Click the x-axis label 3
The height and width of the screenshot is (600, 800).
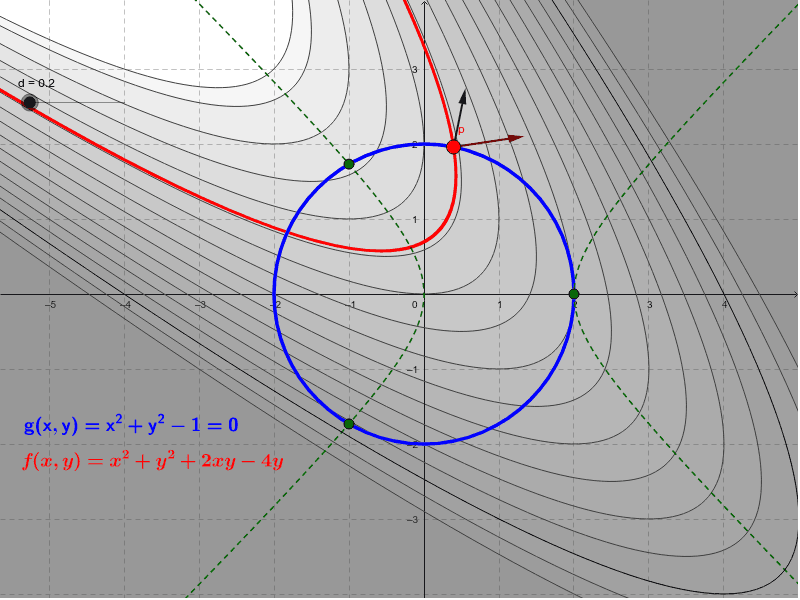pyautogui.click(x=649, y=305)
